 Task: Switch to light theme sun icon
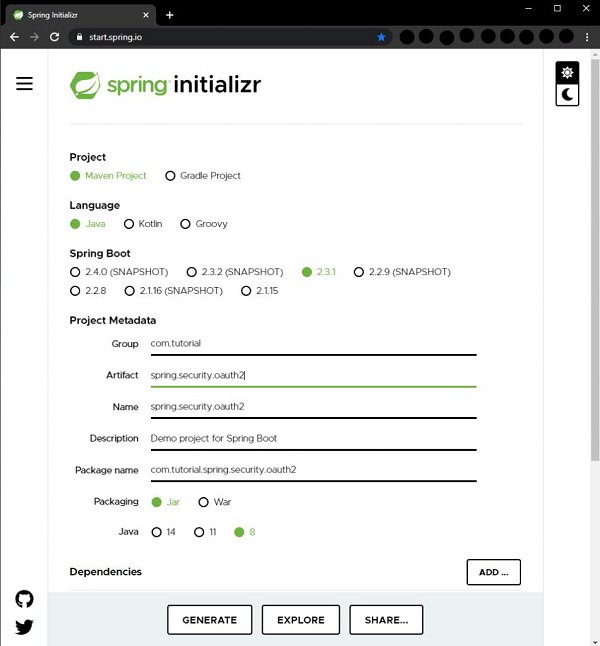pyautogui.click(x=567, y=73)
